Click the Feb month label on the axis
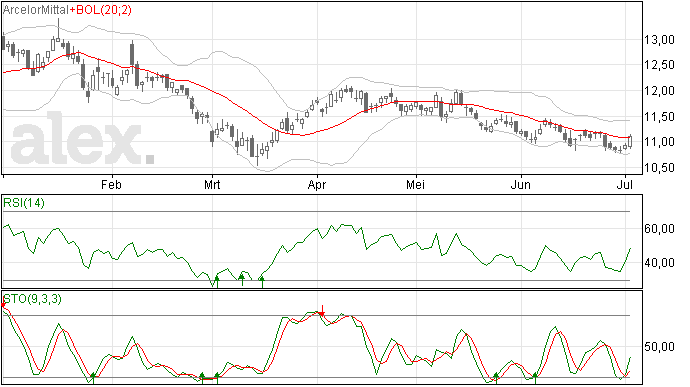 pyautogui.click(x=111, y=184)
